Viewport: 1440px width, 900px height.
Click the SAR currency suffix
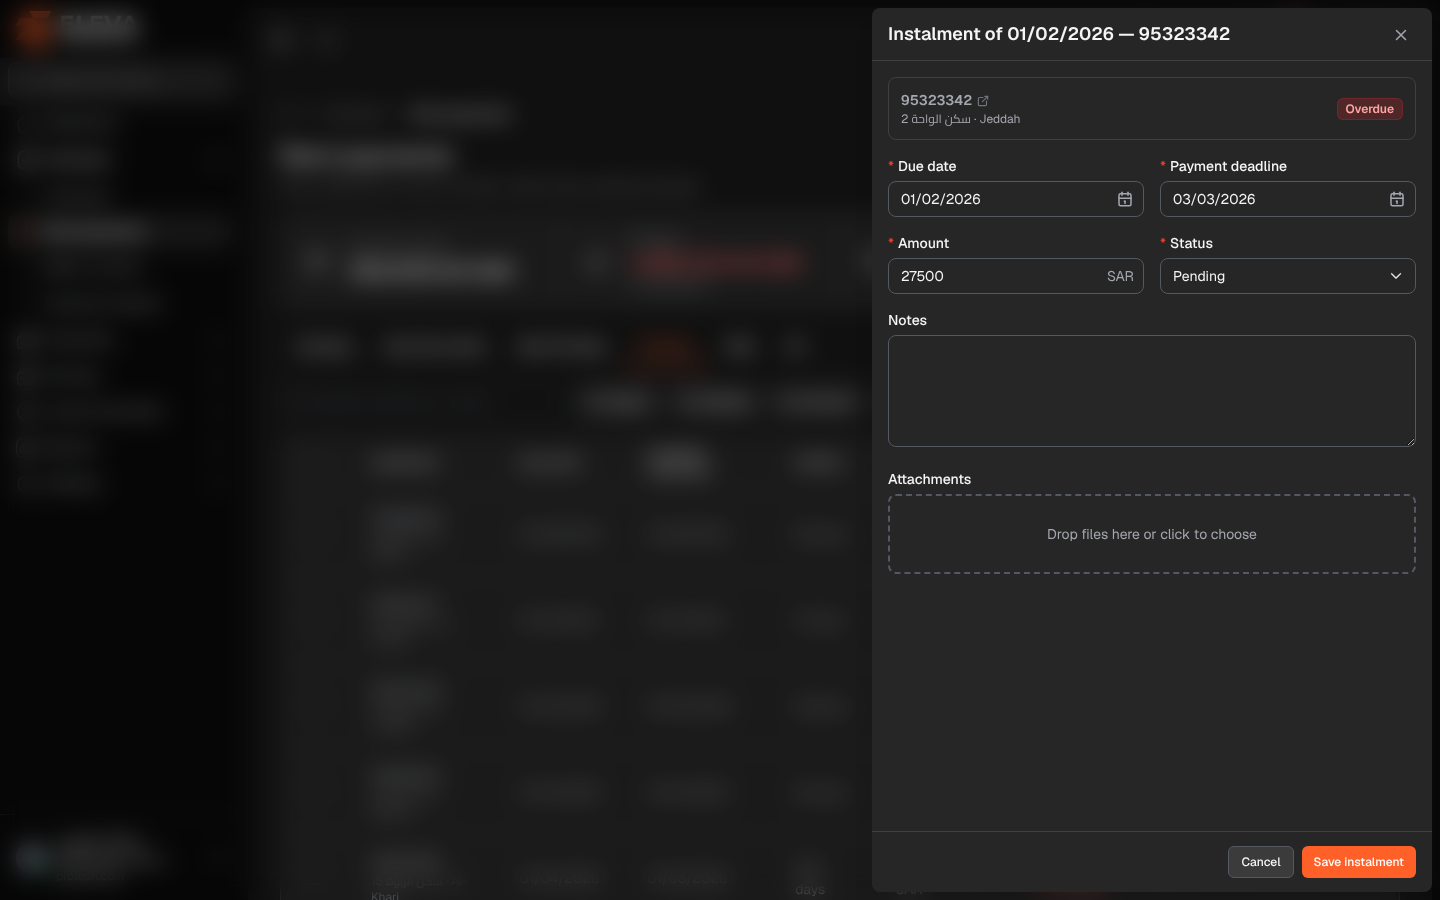click(1120, 276)
